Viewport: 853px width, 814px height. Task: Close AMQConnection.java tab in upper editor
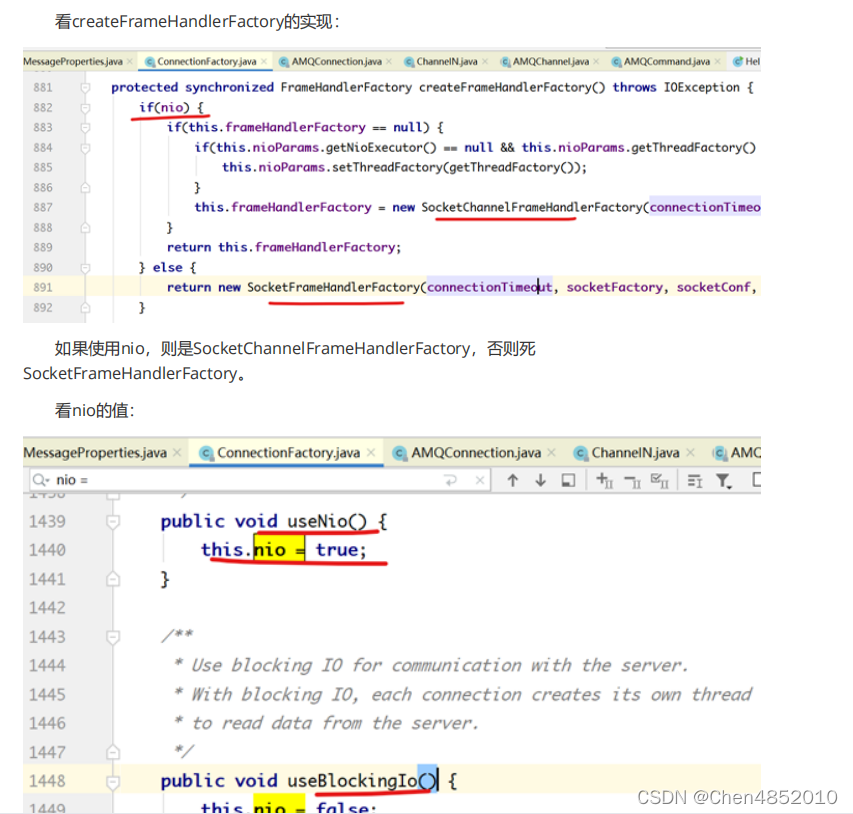pos(388,61)
